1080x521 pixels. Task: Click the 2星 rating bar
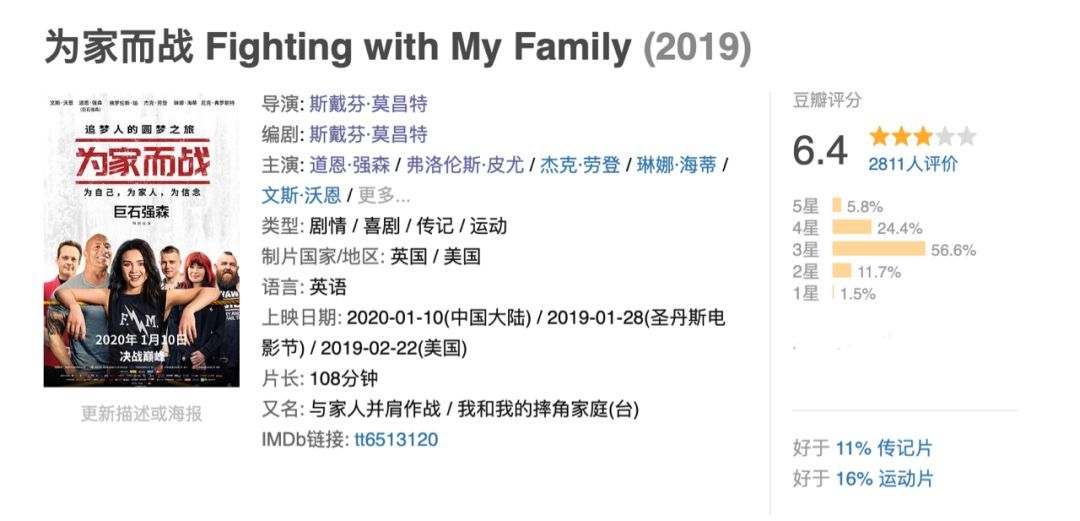click(x=841, y=271)
